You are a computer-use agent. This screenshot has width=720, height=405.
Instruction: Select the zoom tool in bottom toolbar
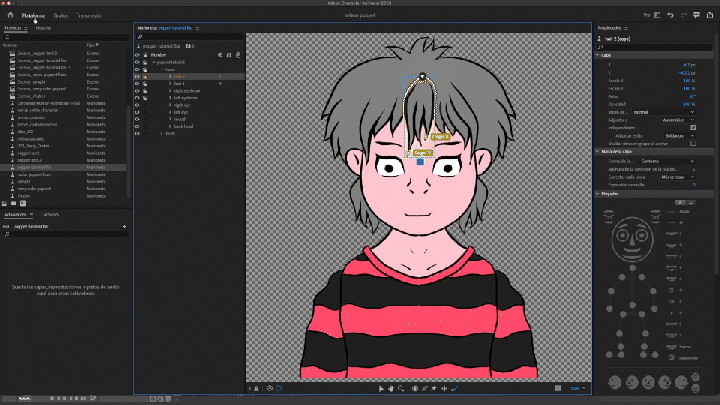pyautogui.click(x=401, y=388)
